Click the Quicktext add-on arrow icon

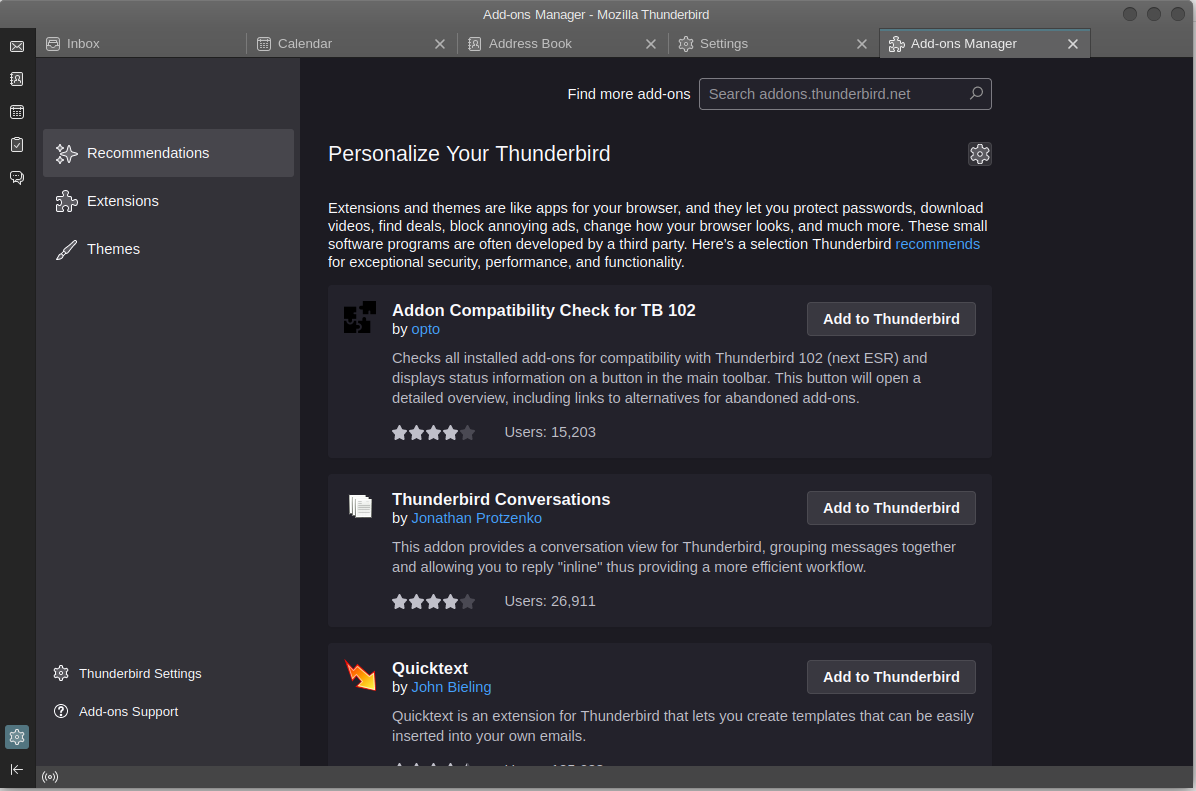[x=360, y=676]
